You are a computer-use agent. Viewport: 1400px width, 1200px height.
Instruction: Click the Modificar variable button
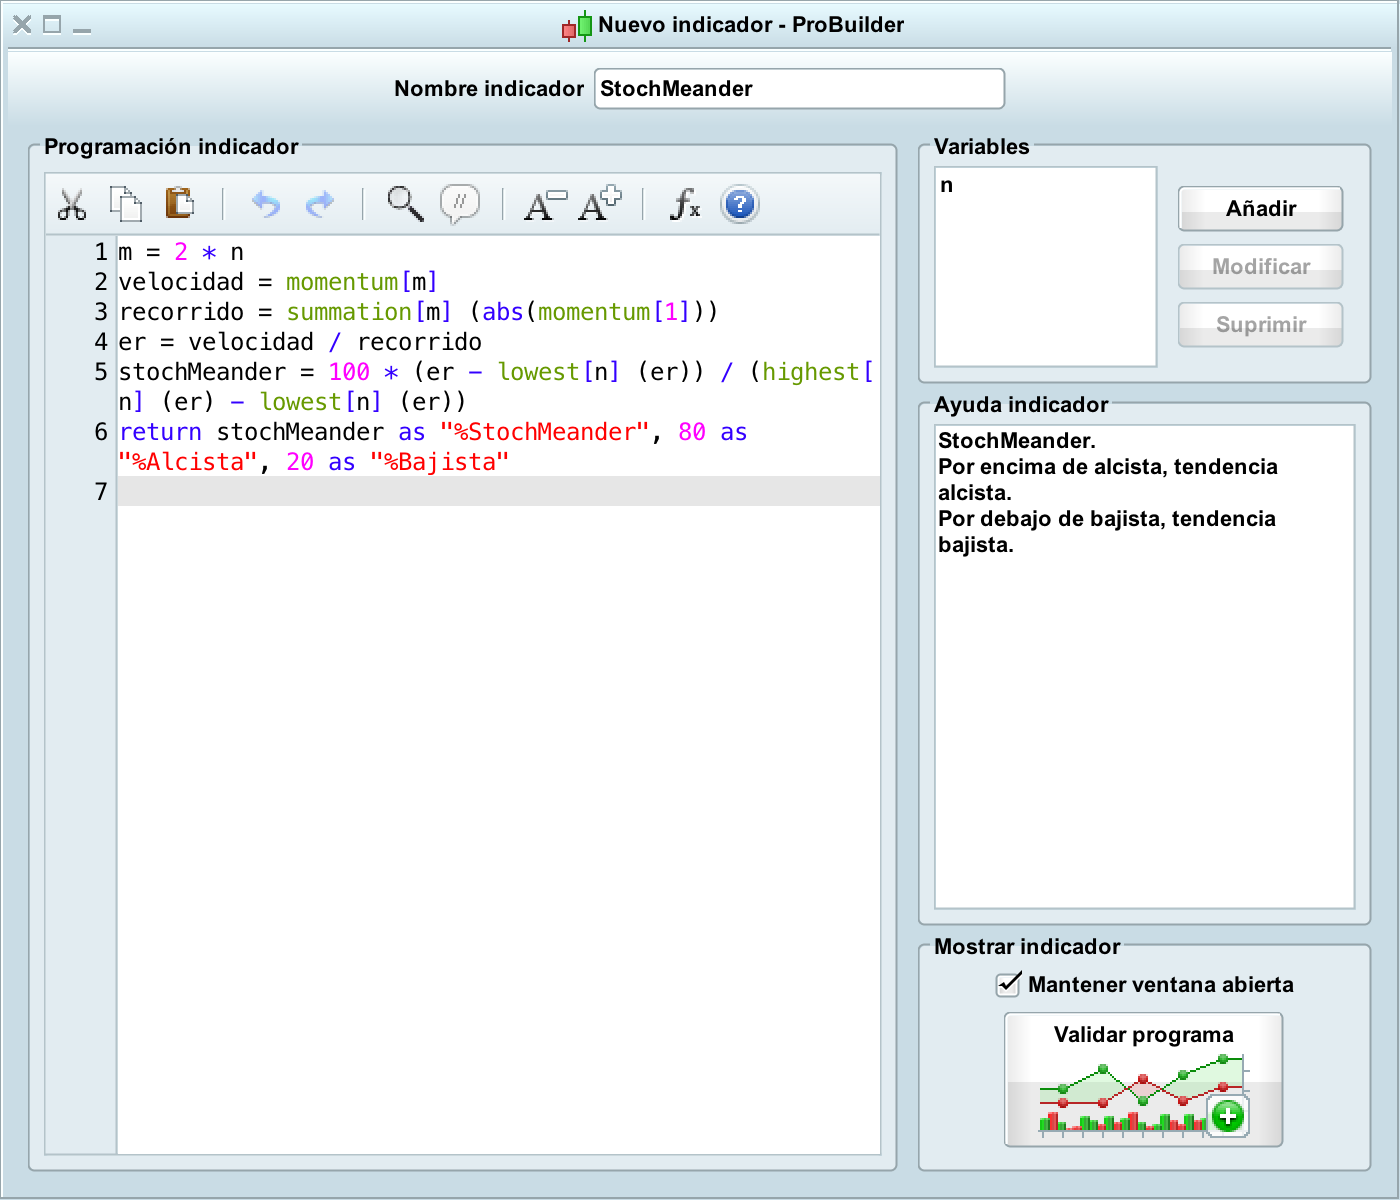click(1260, 267)
